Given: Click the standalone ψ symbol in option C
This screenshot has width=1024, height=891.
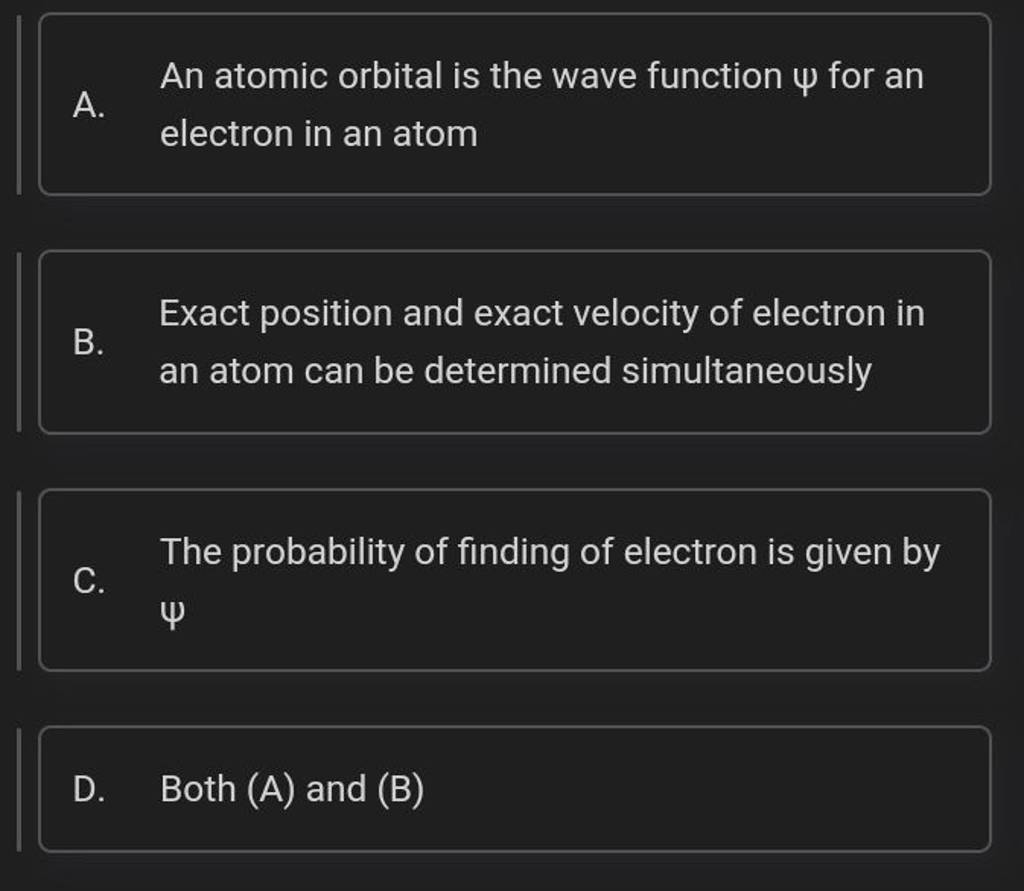Looking at the screenshot, I should [x=173, y=609].
